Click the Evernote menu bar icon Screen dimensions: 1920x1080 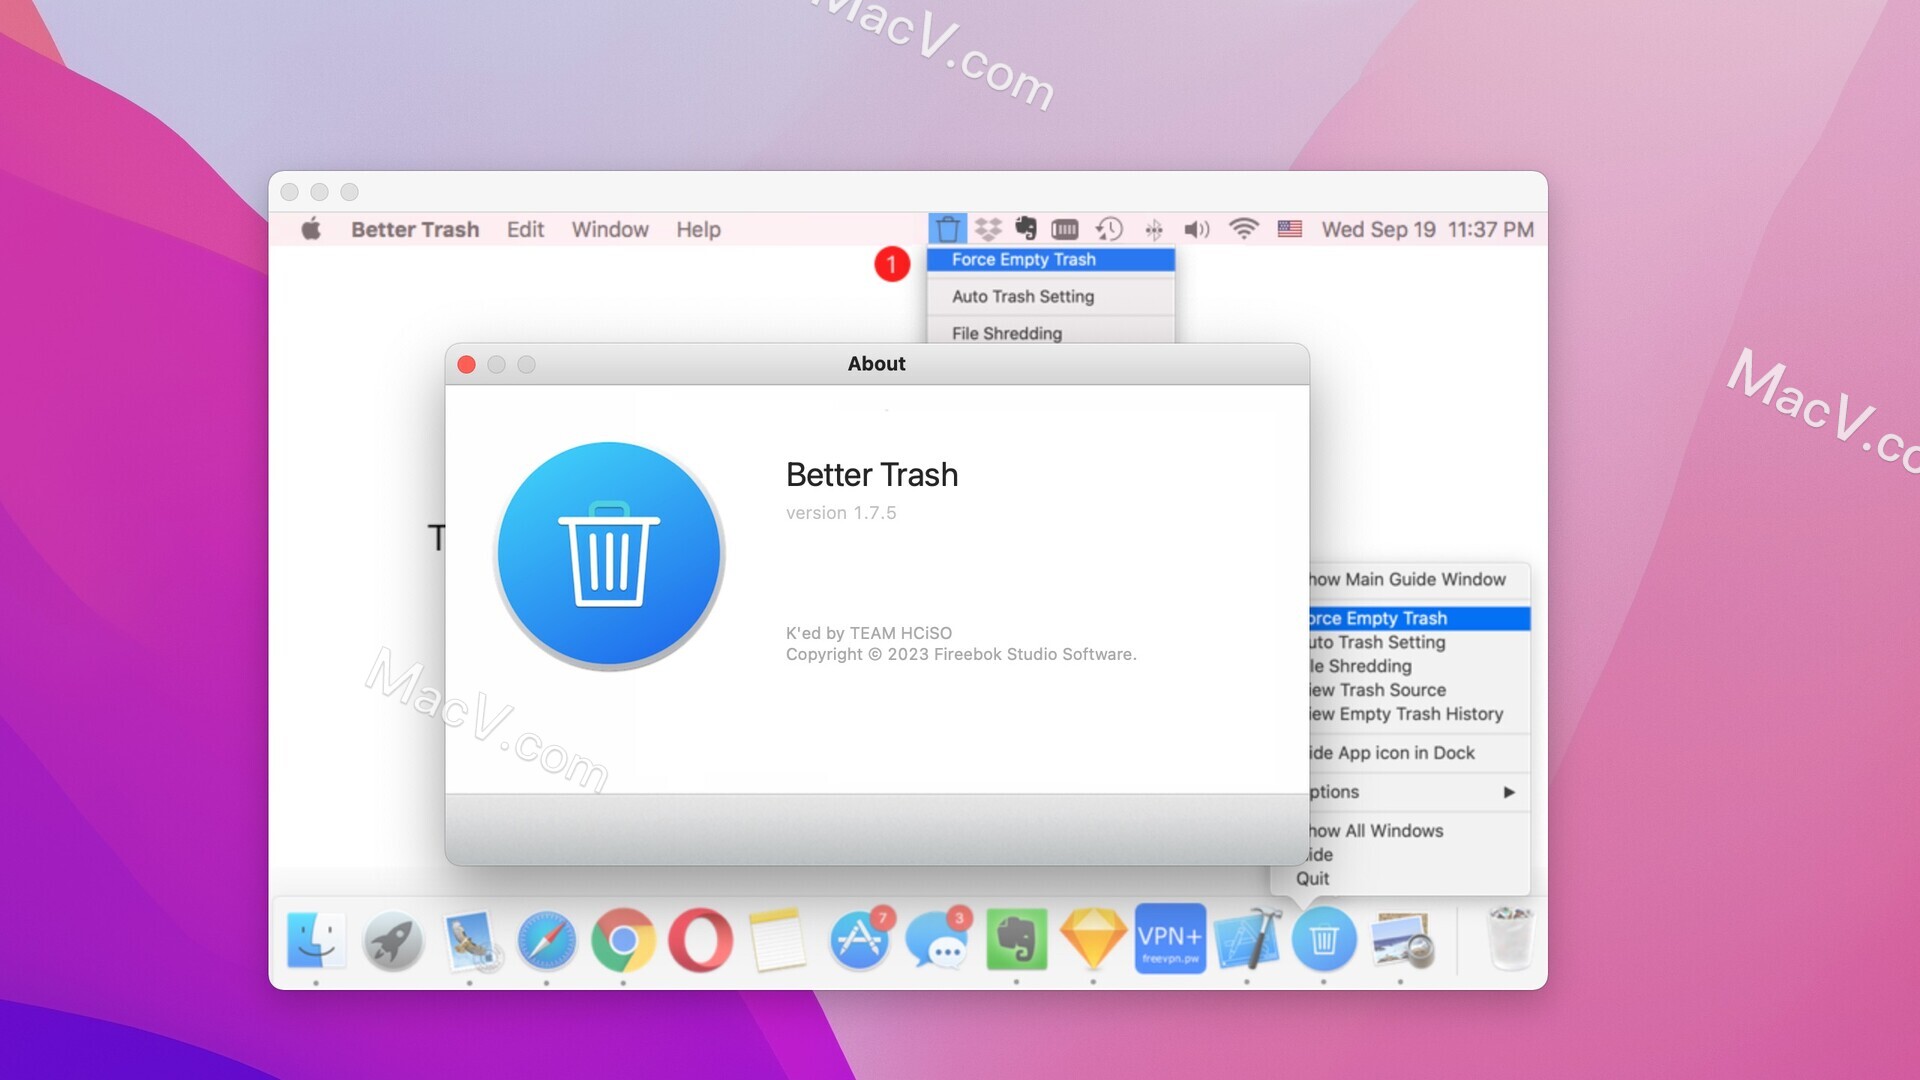click(x=1026, y=229)
